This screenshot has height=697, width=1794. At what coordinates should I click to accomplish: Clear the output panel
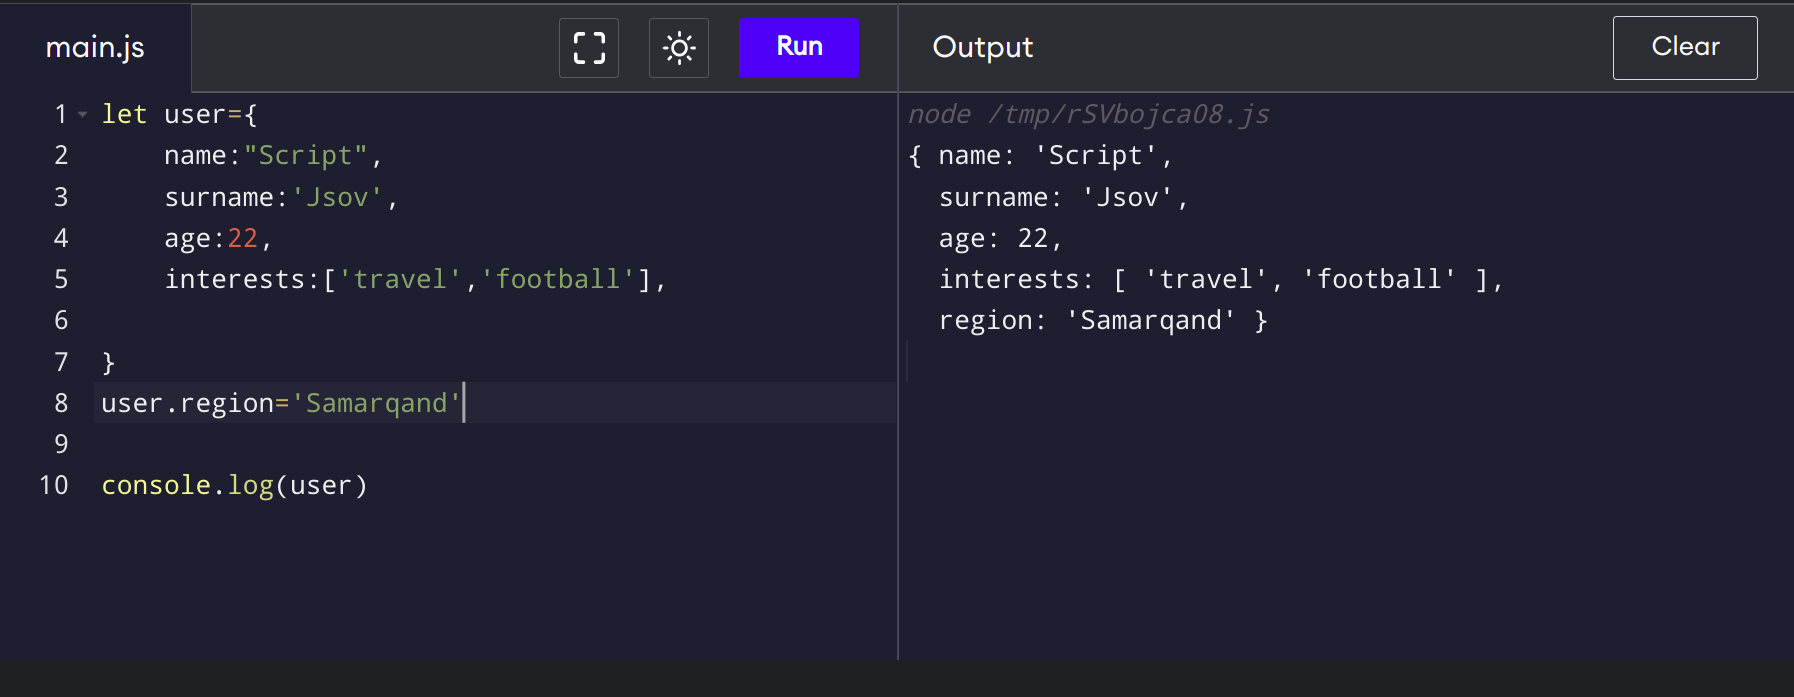tap(1684, 48)
